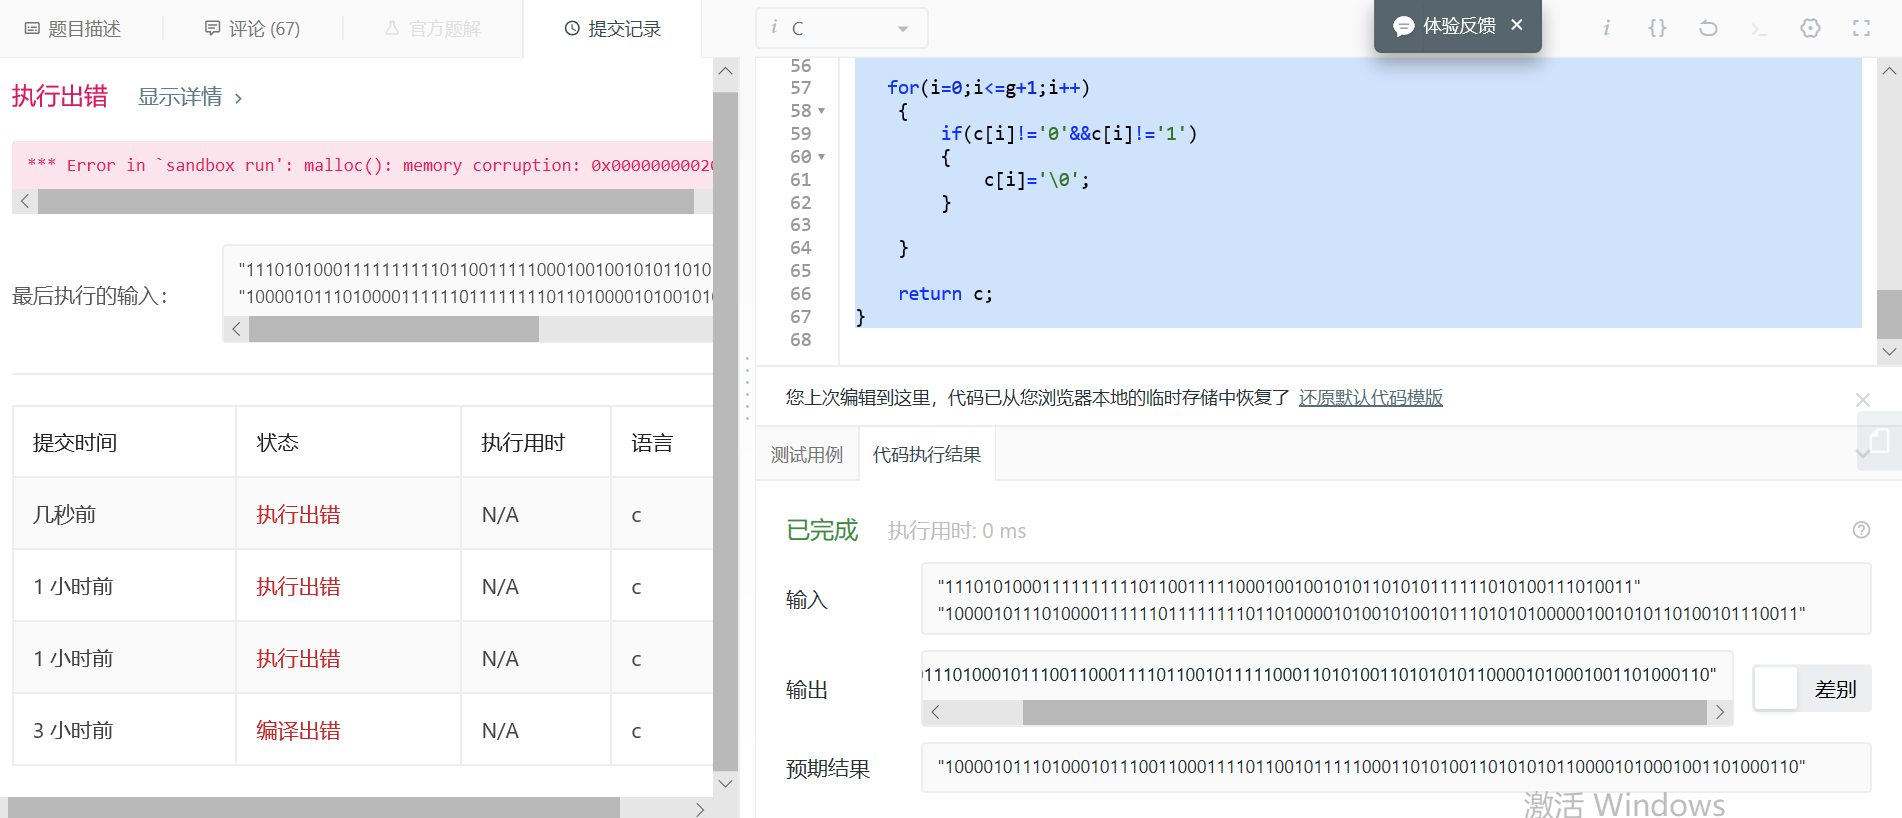The image size is (1902, 818).
Task: Click scroll-up arrow of left panel
Action: (x=726, y=71)
